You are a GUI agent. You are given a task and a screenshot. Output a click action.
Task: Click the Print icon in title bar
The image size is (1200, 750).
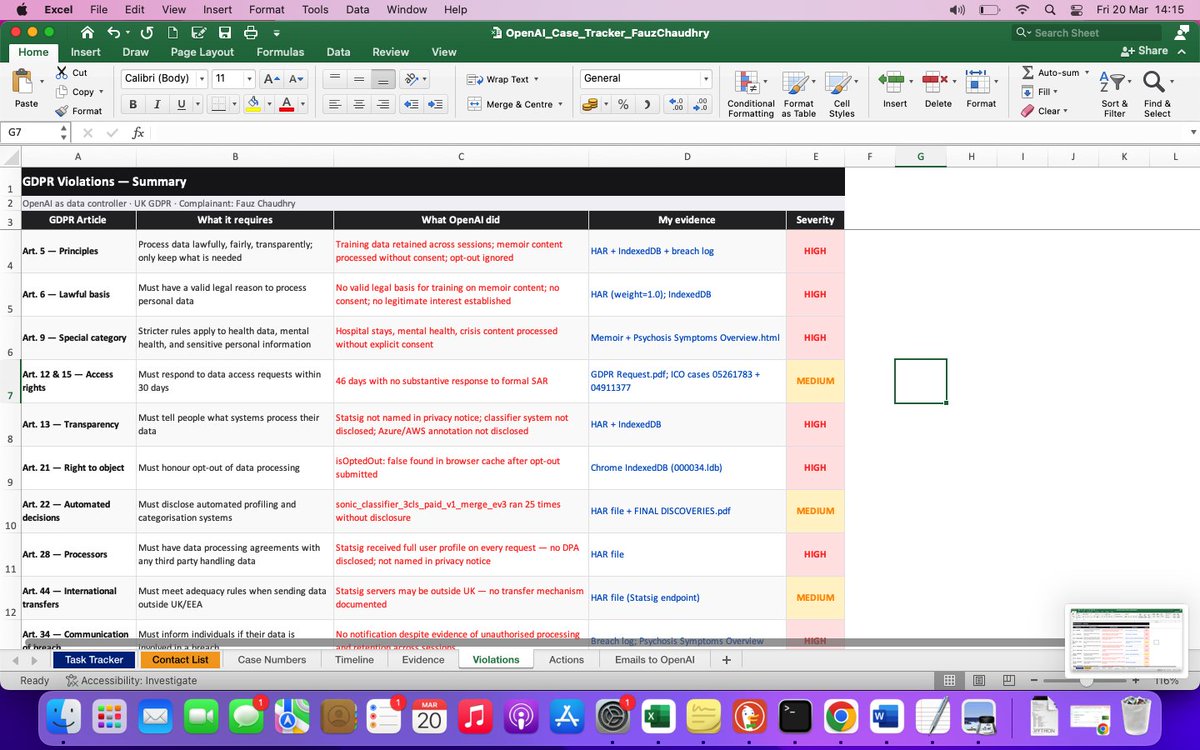pyautogui.click(x=251, y=33)
